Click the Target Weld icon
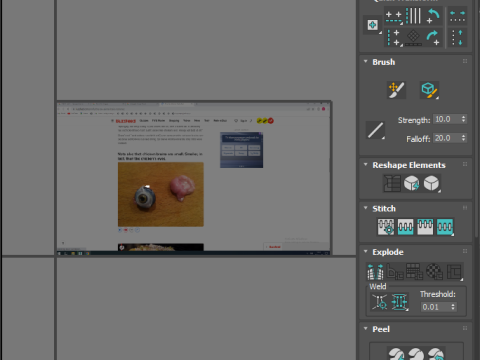Screen dimensions: 480x360 380,302
